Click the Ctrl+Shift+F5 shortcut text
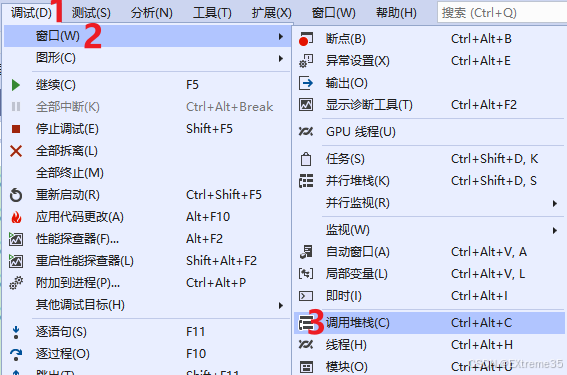This screenshot has width=567, height=375. 223,195
